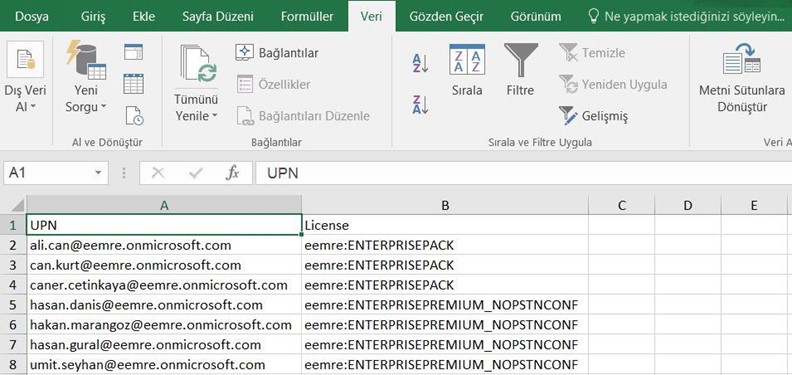Click the Insert Function fx button
The height and width of the screenshot is (375, 792).
(x=232, y=173)
